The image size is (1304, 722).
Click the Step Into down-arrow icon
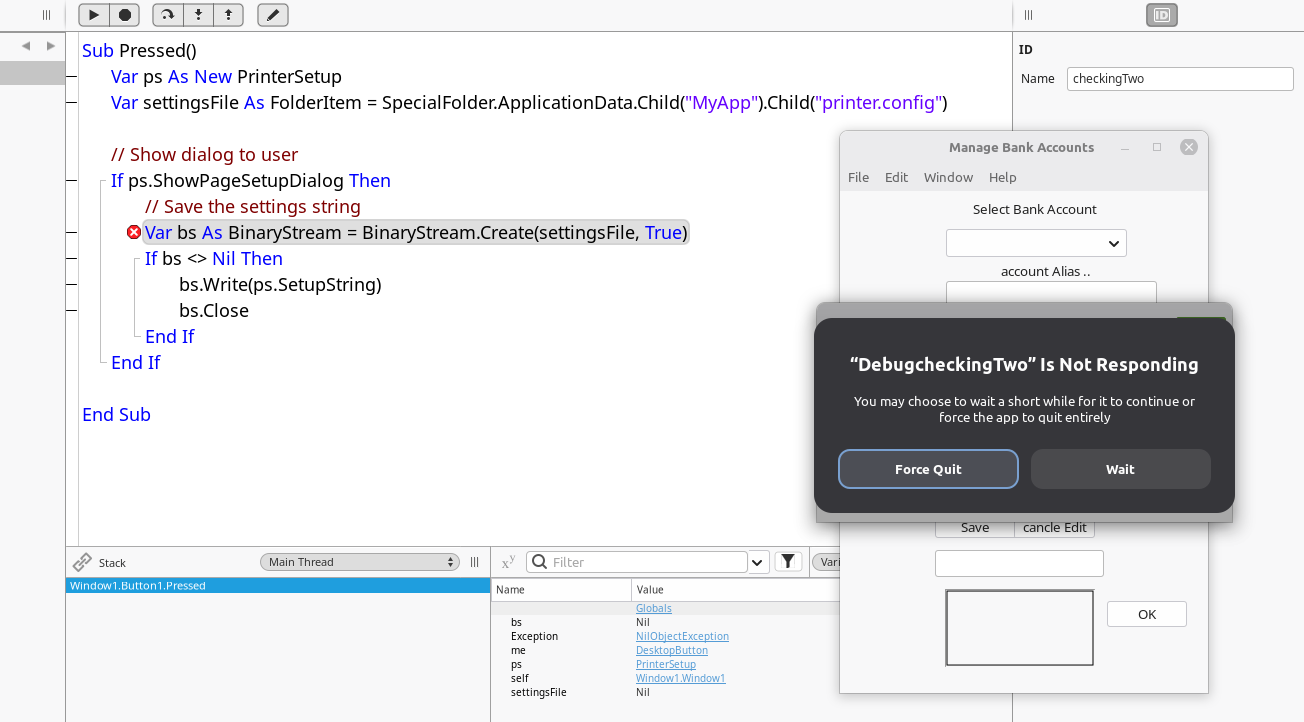coord(199,15)
